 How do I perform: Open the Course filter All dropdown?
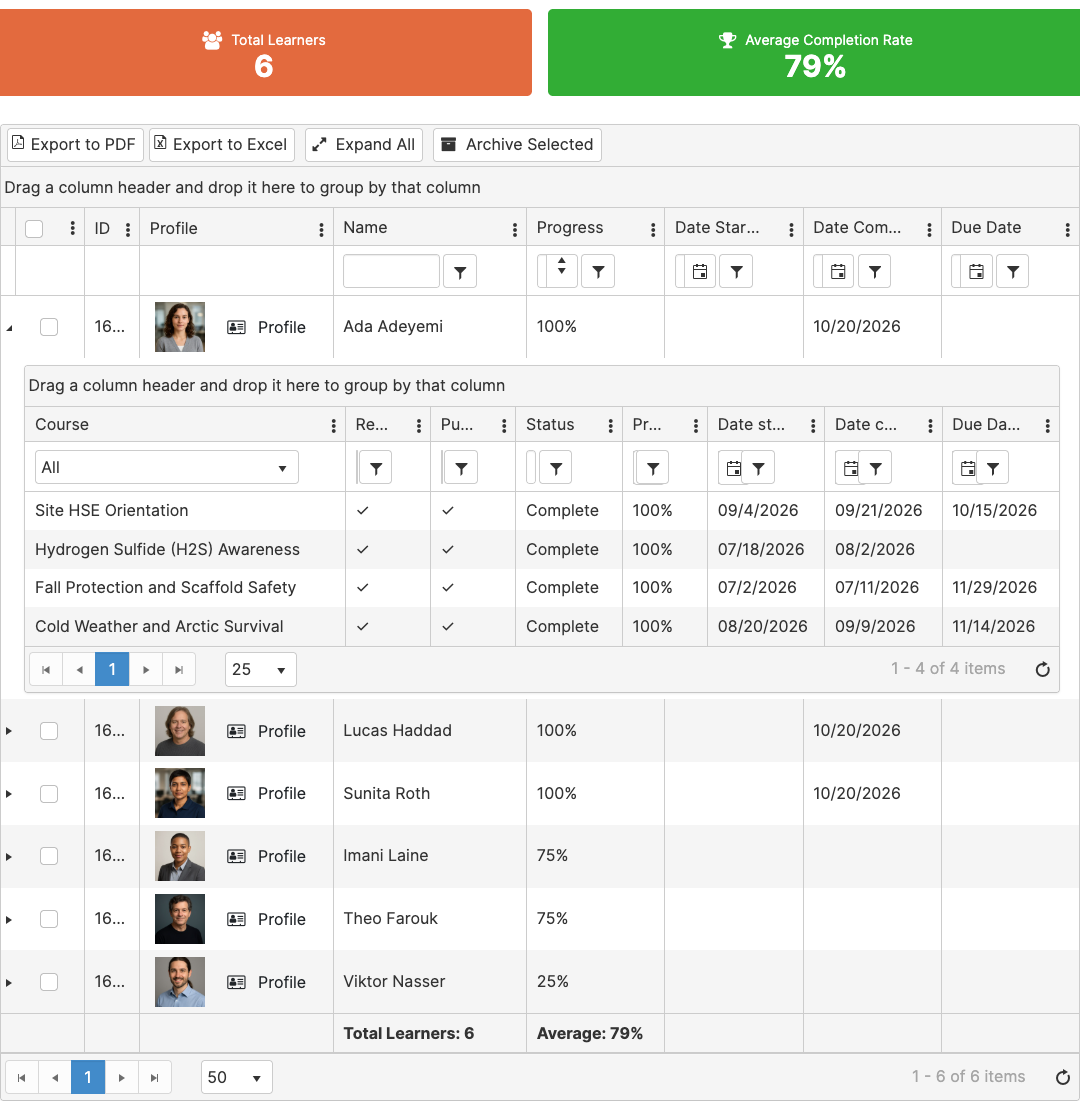(x=166, y=468)
